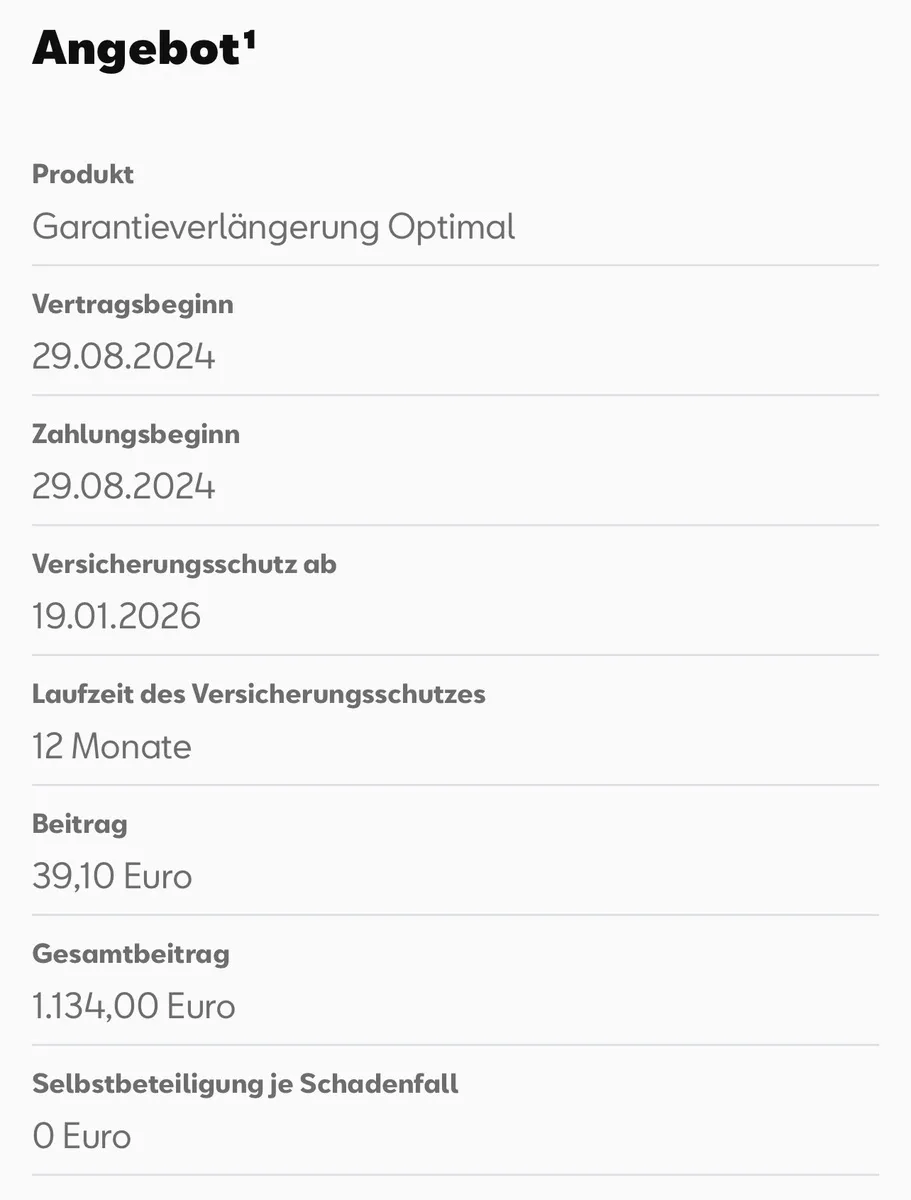Click the Selbstbeteiligung je Schadenfall label
The image size is (911, 1200).
(245, 1084)
